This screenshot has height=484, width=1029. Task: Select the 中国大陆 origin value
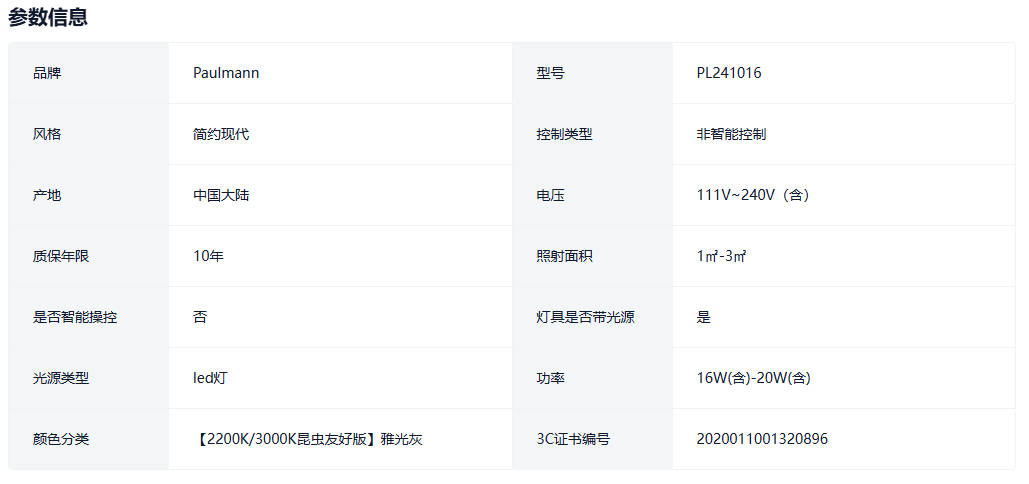221,195
